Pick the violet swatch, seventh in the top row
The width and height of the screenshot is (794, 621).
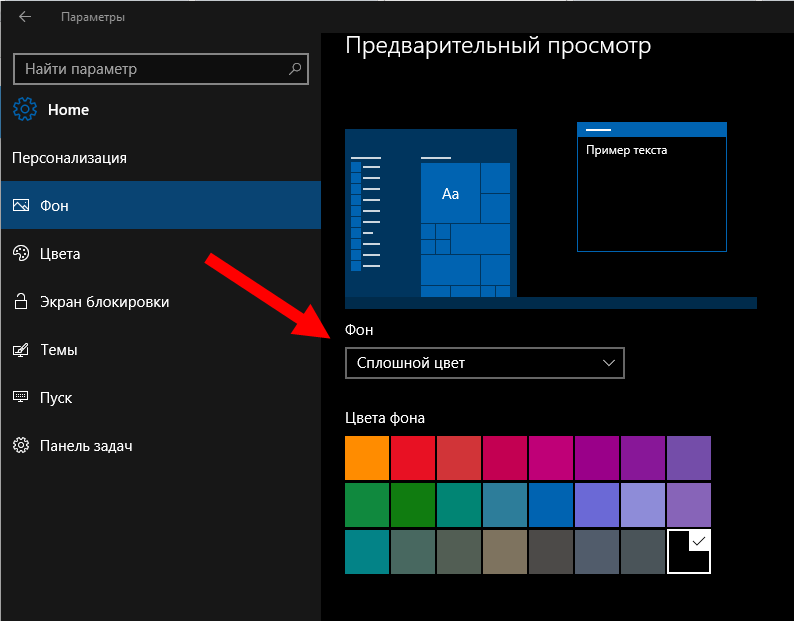click(x=643, y=458)
